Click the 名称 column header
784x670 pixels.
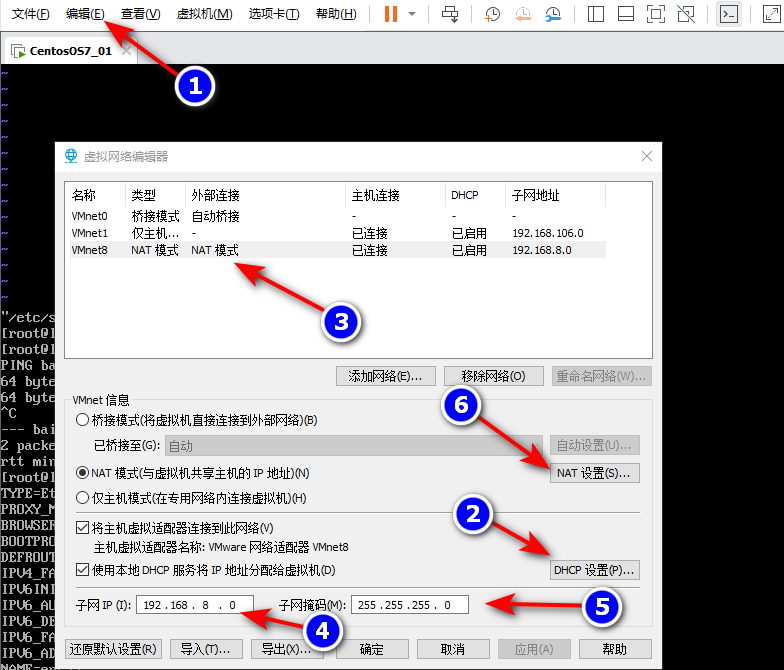pyautogui.click(x=96, y=195)
